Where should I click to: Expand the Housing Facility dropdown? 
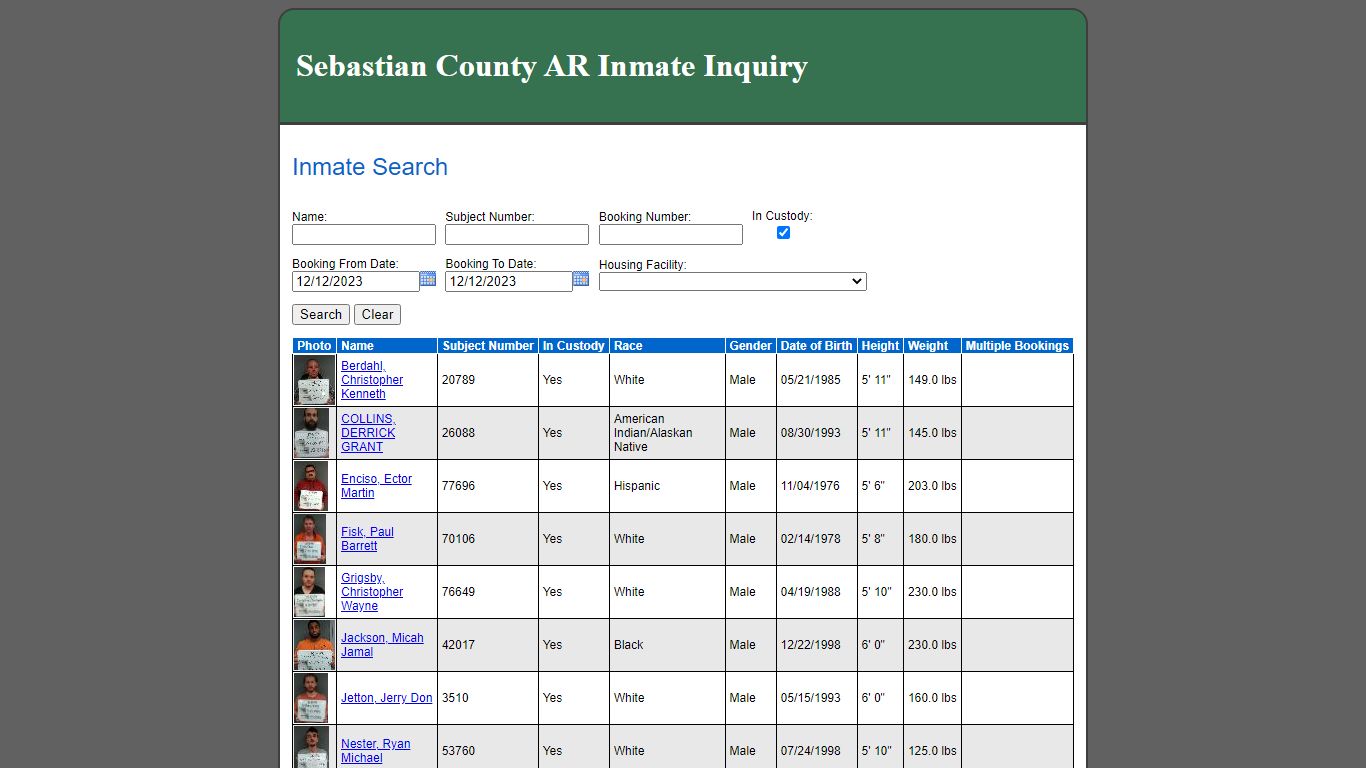pyautogui.click(x=733, y=282)
